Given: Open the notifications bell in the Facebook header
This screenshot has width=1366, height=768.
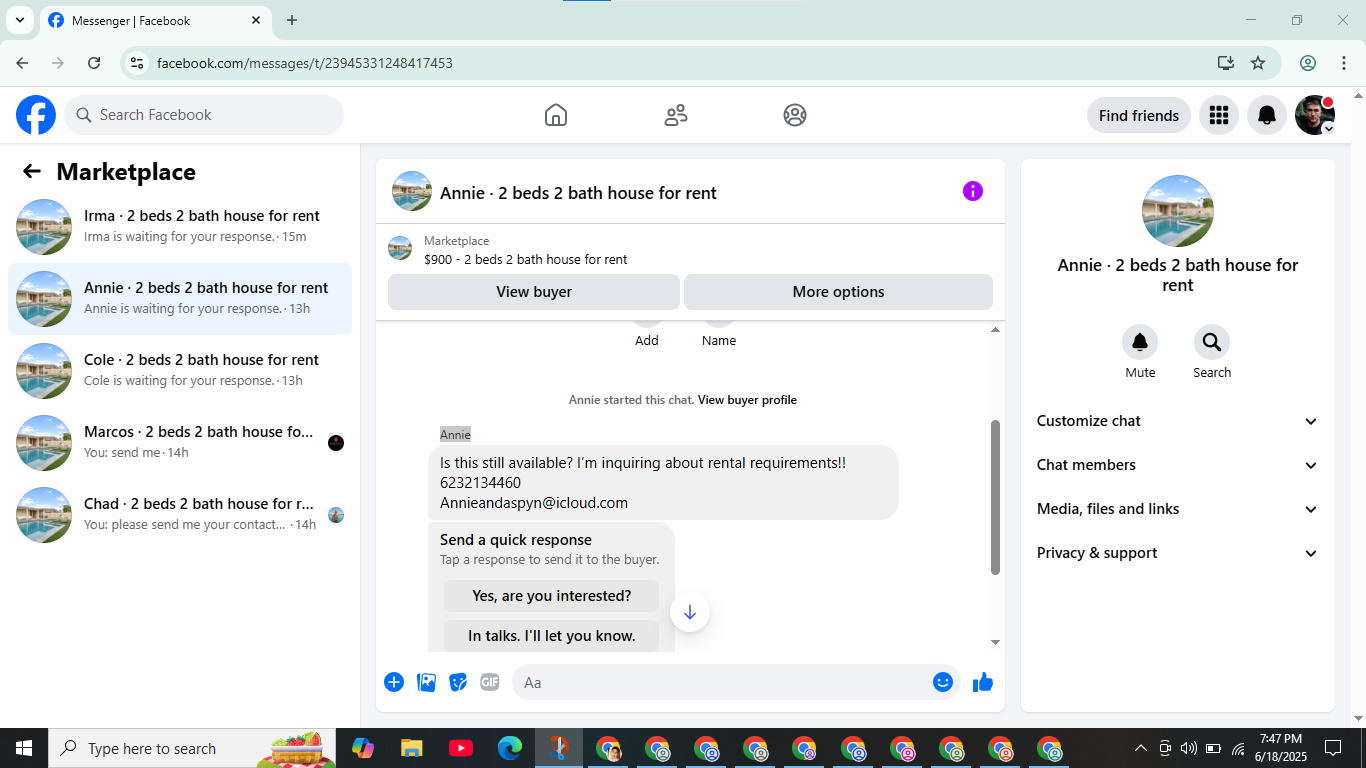Looking at the screenshot, I should pos(1267,115).
